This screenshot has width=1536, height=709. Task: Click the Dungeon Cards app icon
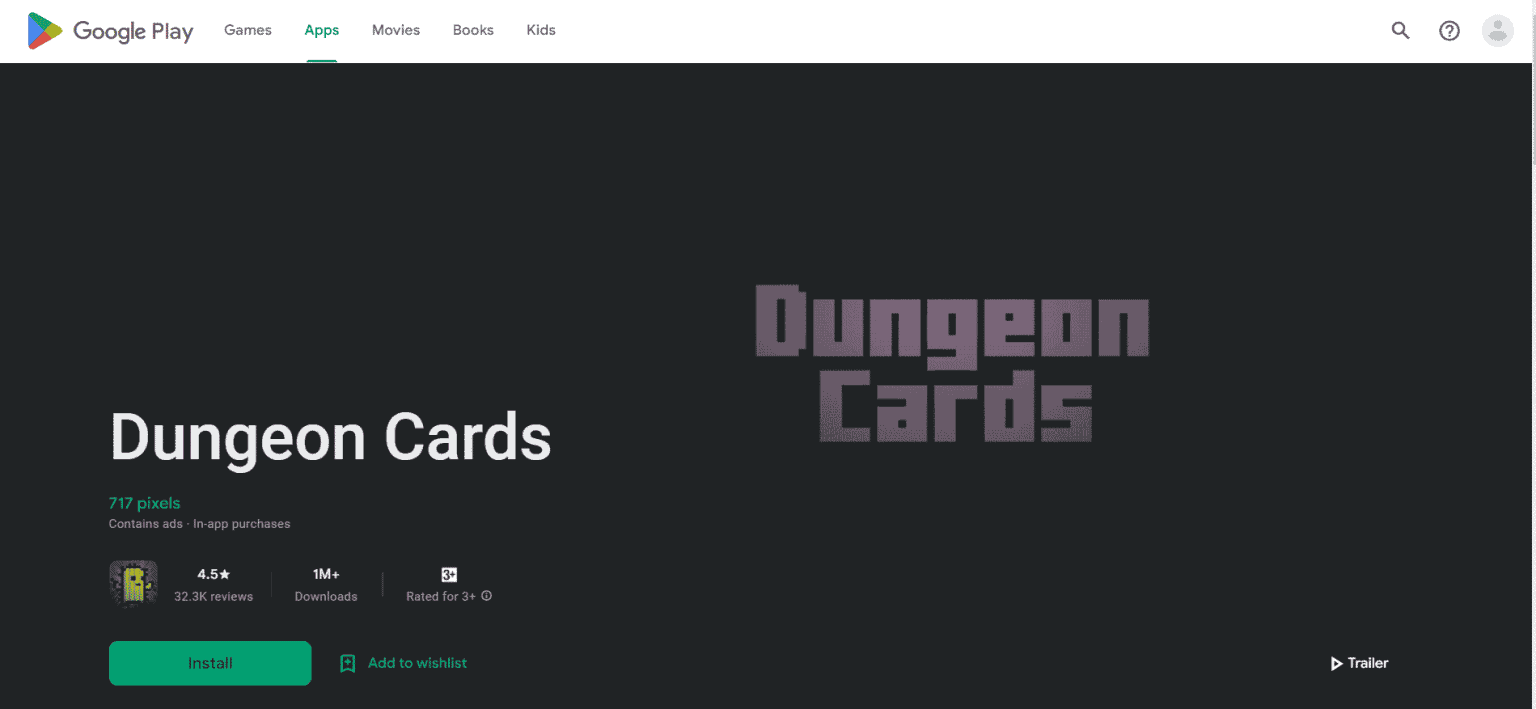(133, 584)
